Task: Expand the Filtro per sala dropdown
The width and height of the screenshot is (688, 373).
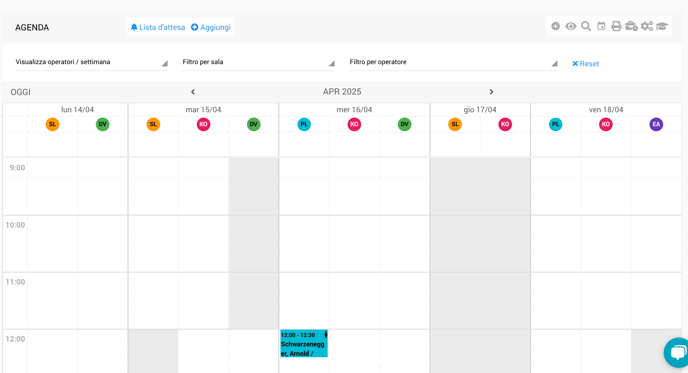Action: click(258, 62)
